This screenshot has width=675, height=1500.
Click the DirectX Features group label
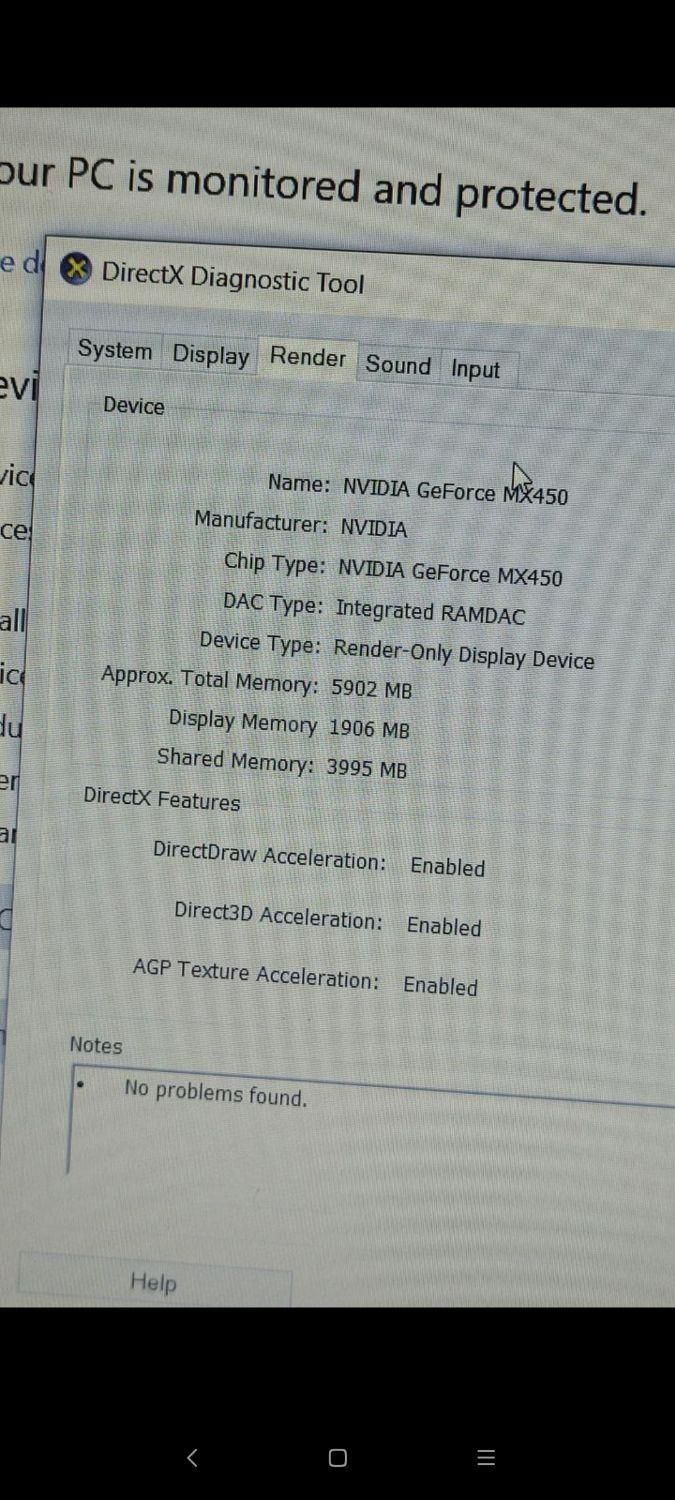pyautogui.click(x=162, y=799)
